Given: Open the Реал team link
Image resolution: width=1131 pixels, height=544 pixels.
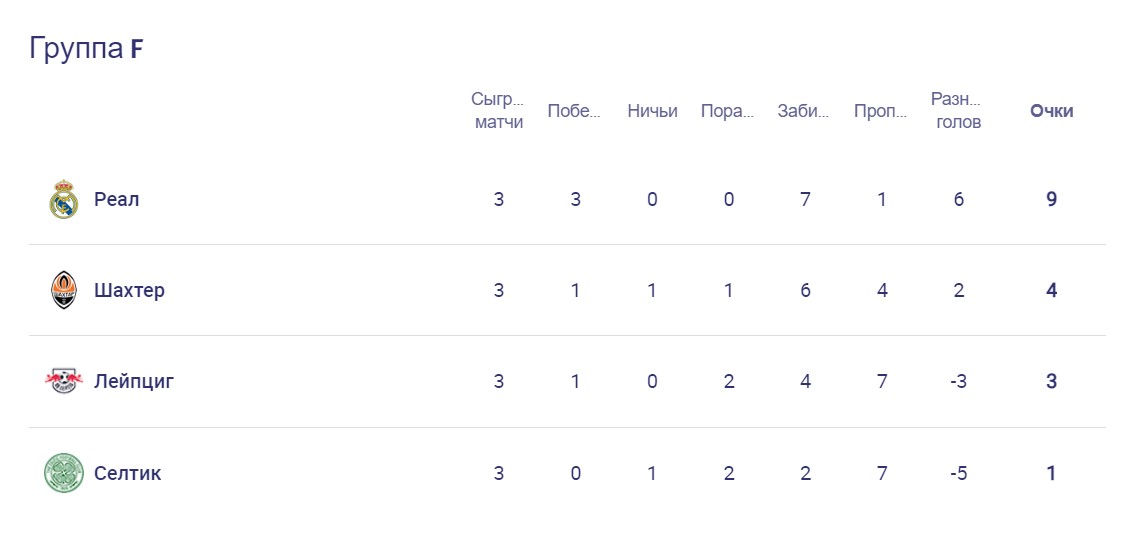Looking at the screenshot, I should 116,199.
